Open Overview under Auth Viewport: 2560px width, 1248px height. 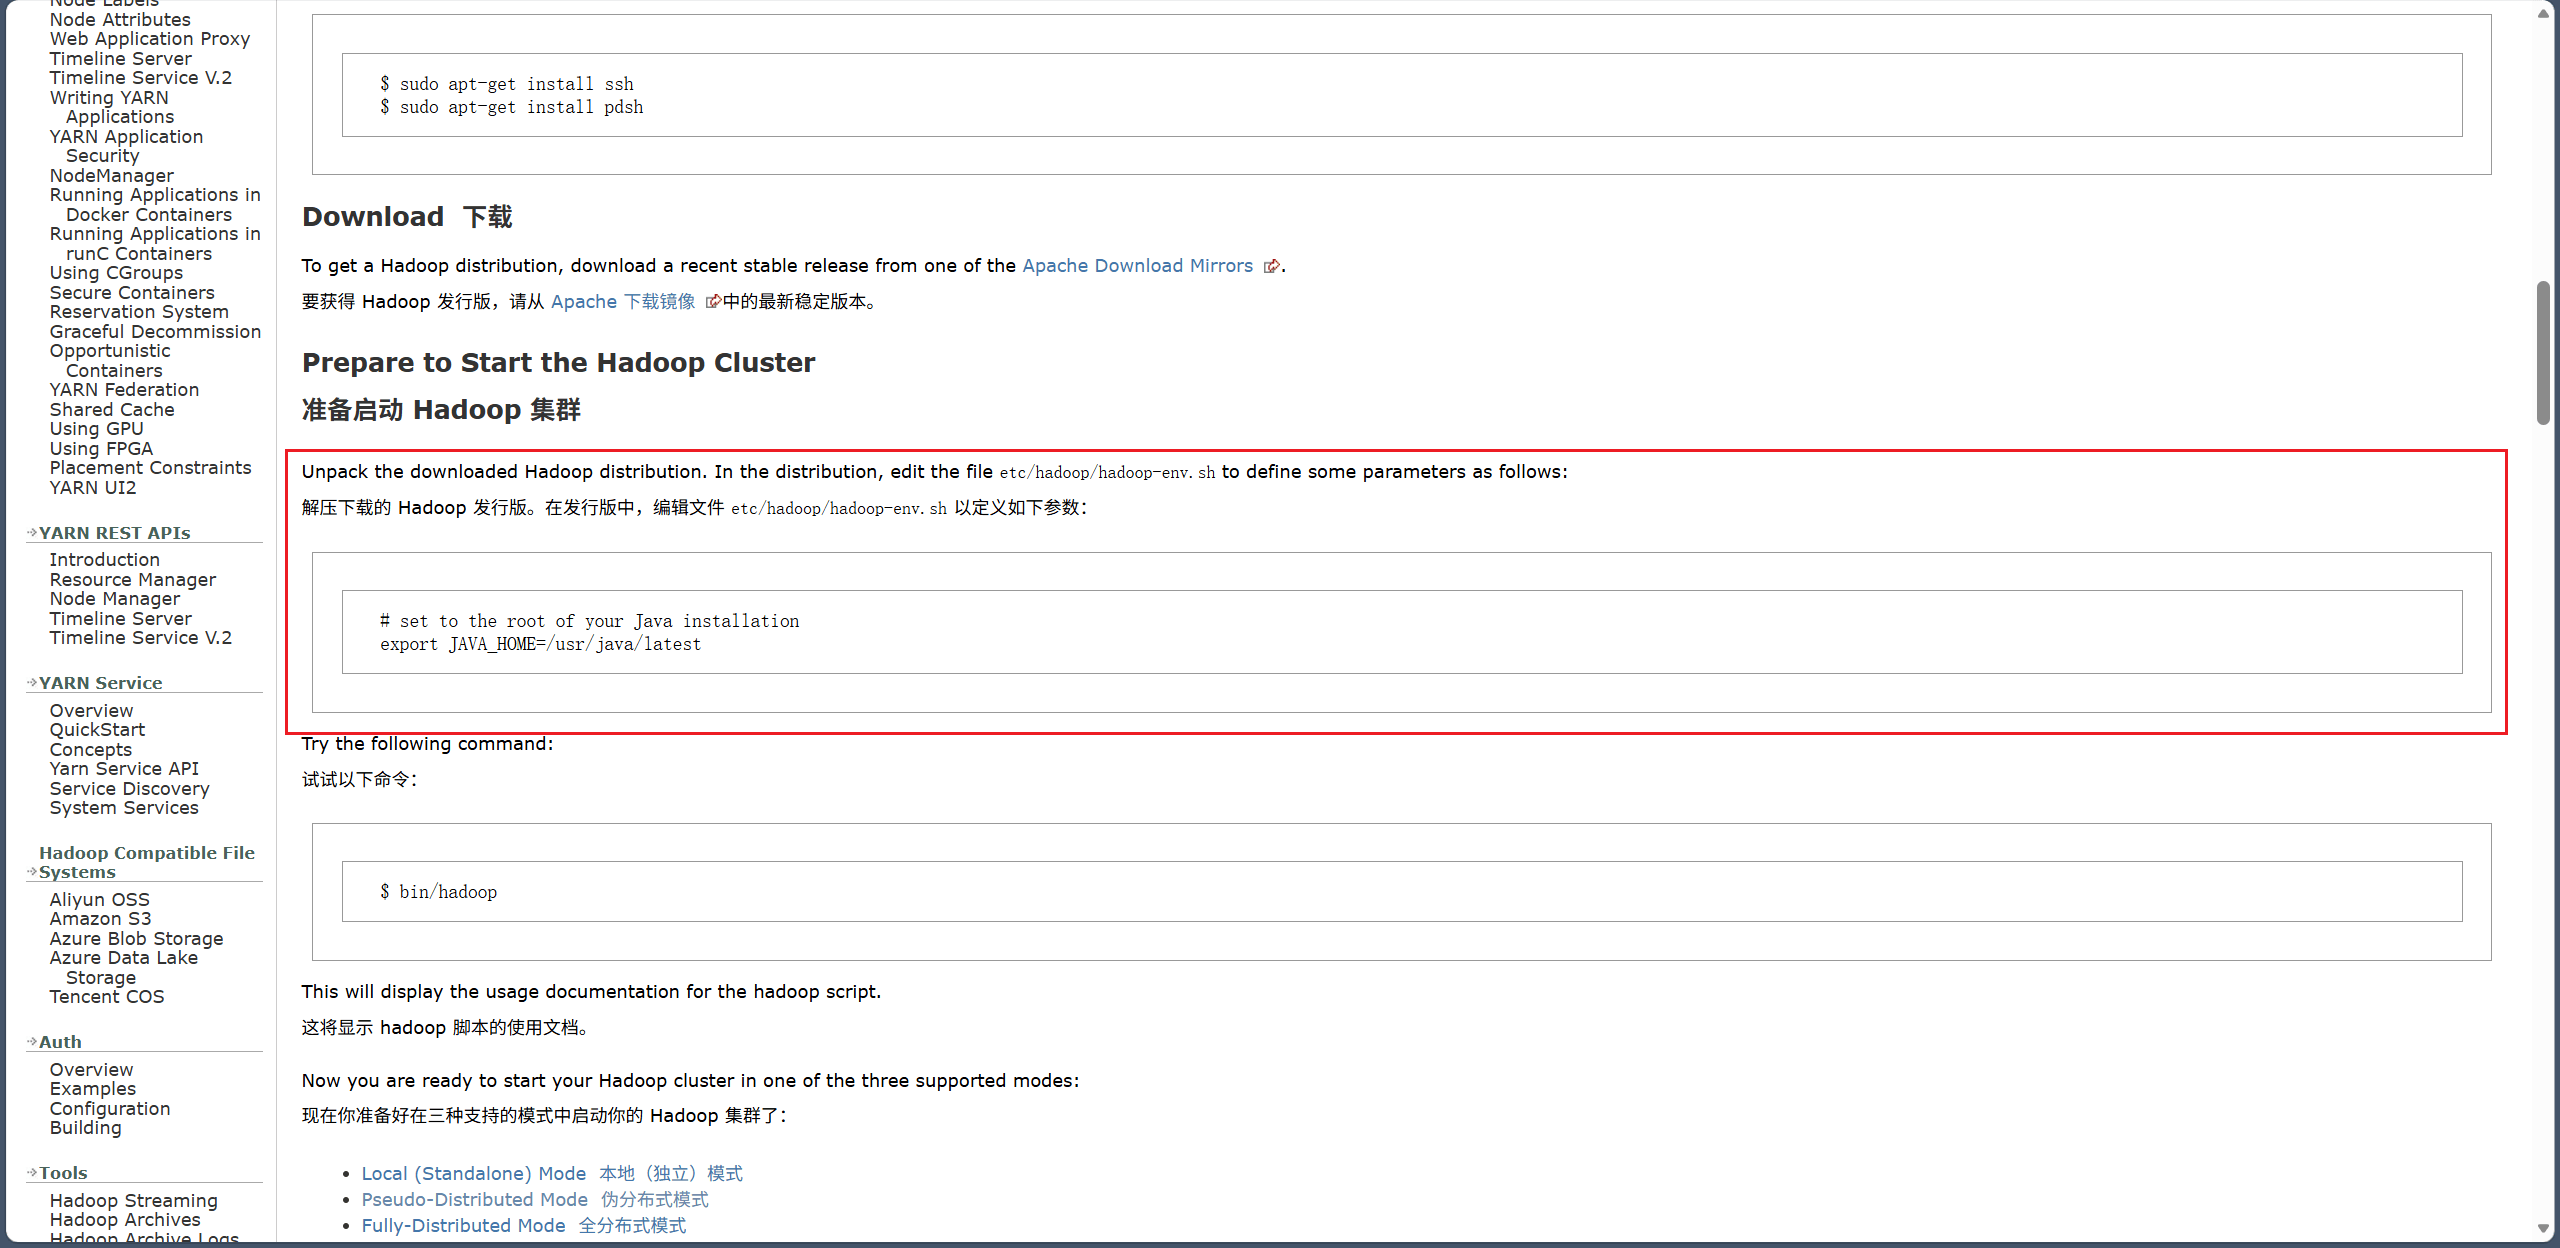coord(91,1070)
